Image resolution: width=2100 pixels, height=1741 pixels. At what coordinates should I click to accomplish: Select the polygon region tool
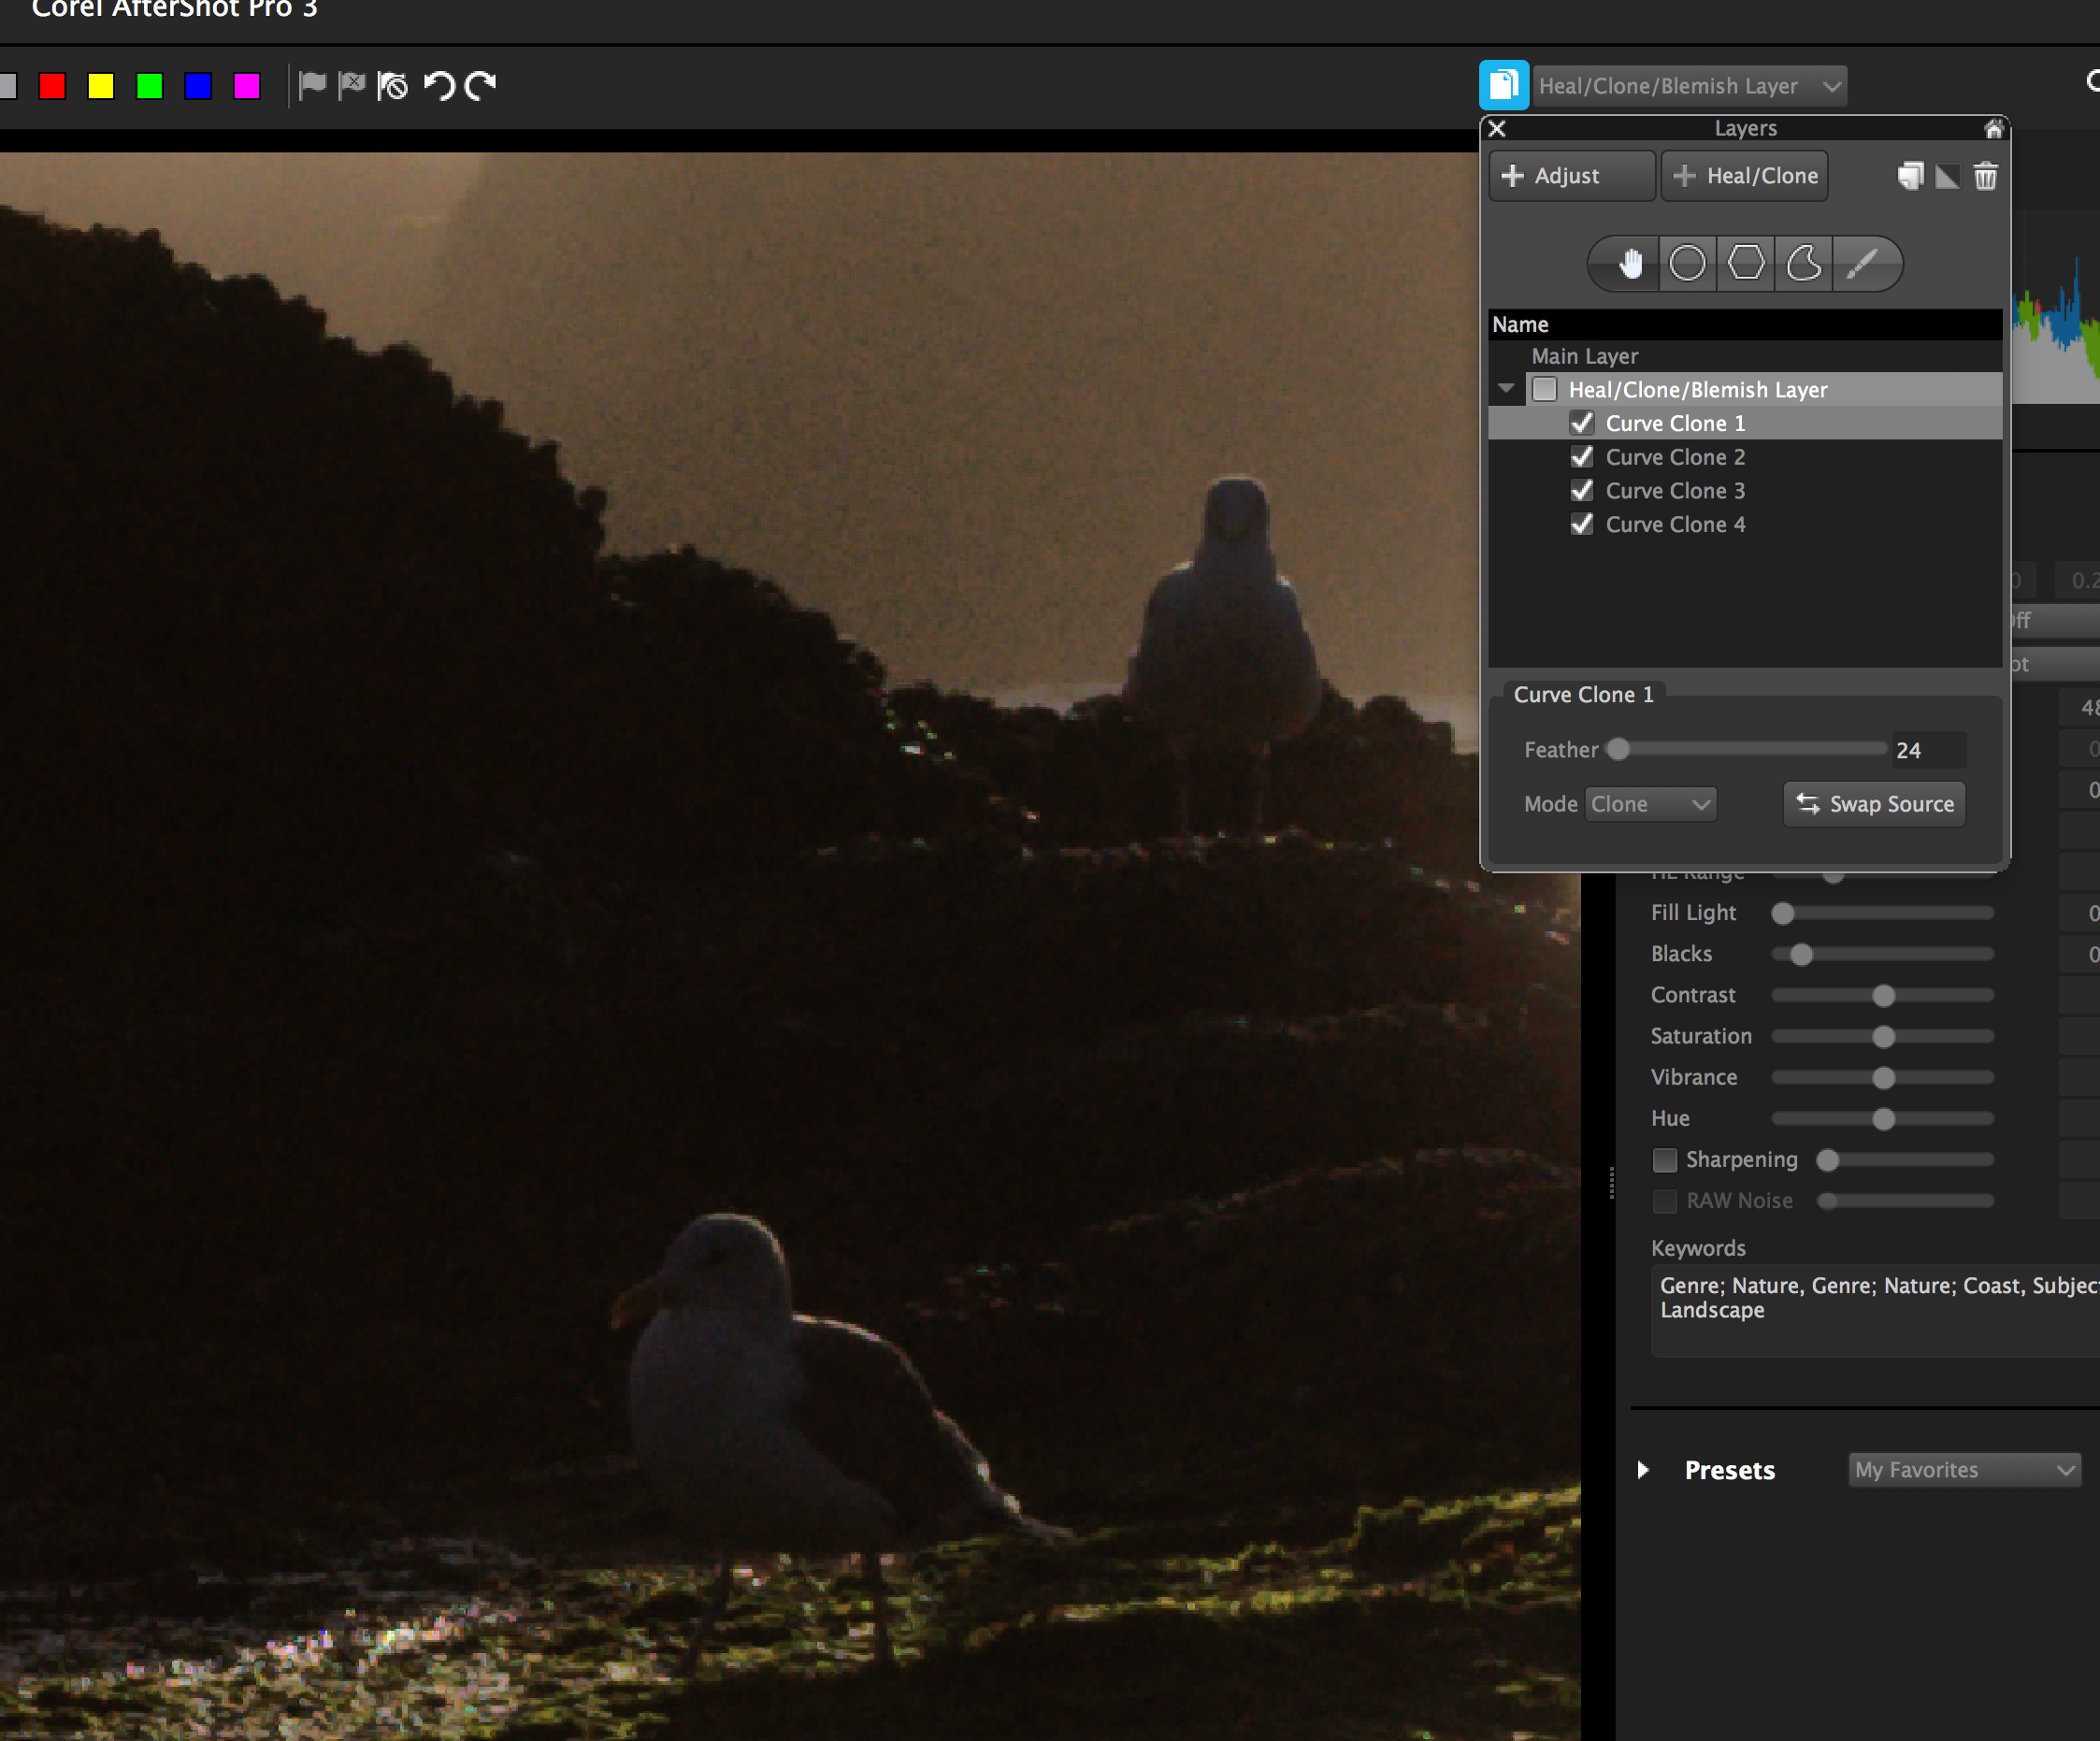(1746, 264)
